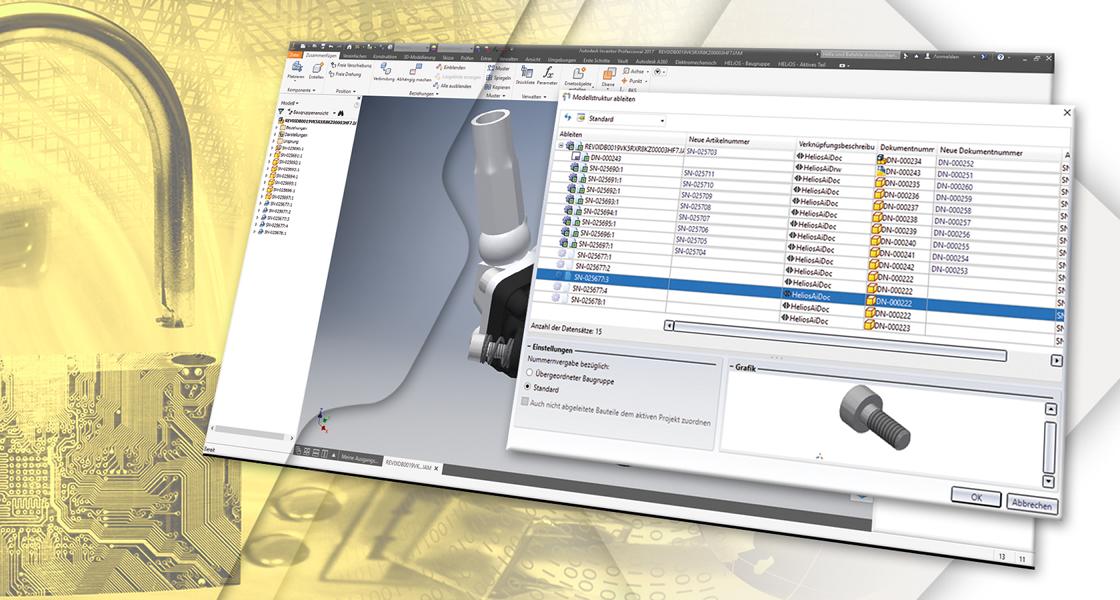Select the Ebene work plane tool
The image size is (1120, 600).
click(609, 77)
